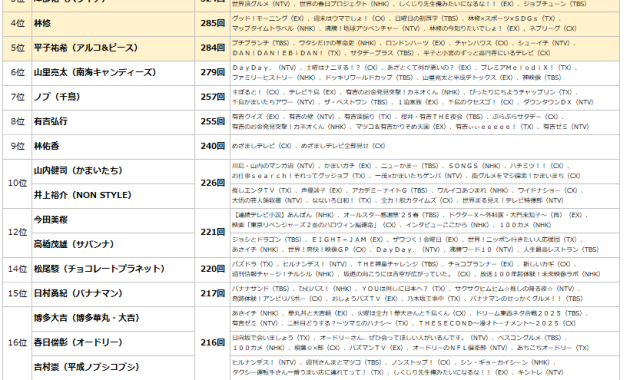Screen dimensions: 630x380
Task: Click 博多大吉（博多華丸・大吉）entry
Action: 86,318
